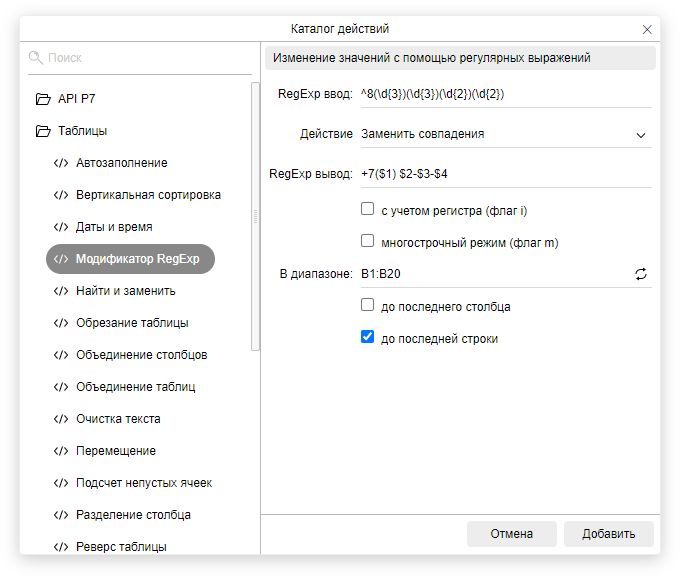The width and height of the screenshot is (680, 578).
Task: Click the Отмена button
Action: [x=511, y=534]
